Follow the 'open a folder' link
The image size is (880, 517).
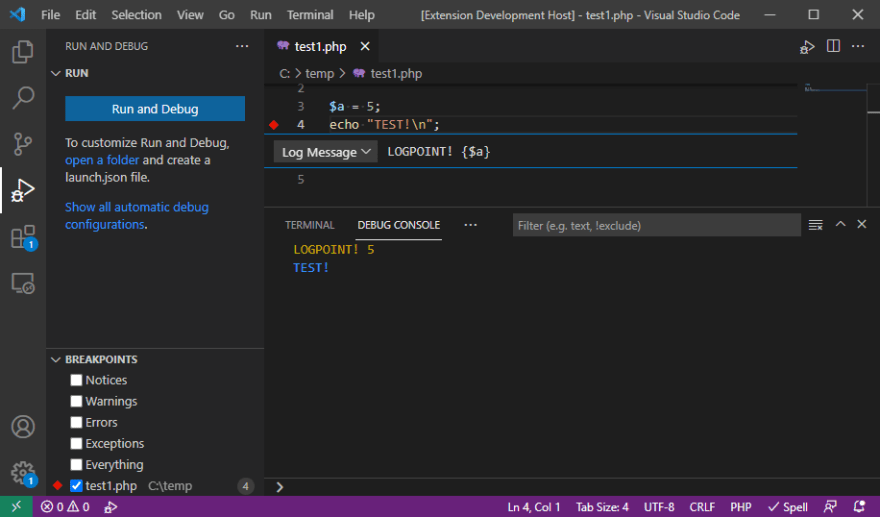[x=102, y=160]
